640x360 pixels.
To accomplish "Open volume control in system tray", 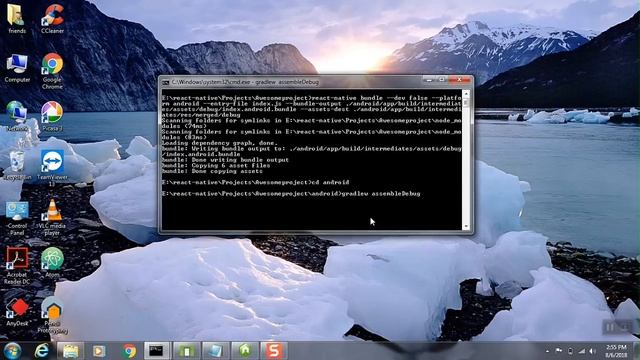I will 592,351.
